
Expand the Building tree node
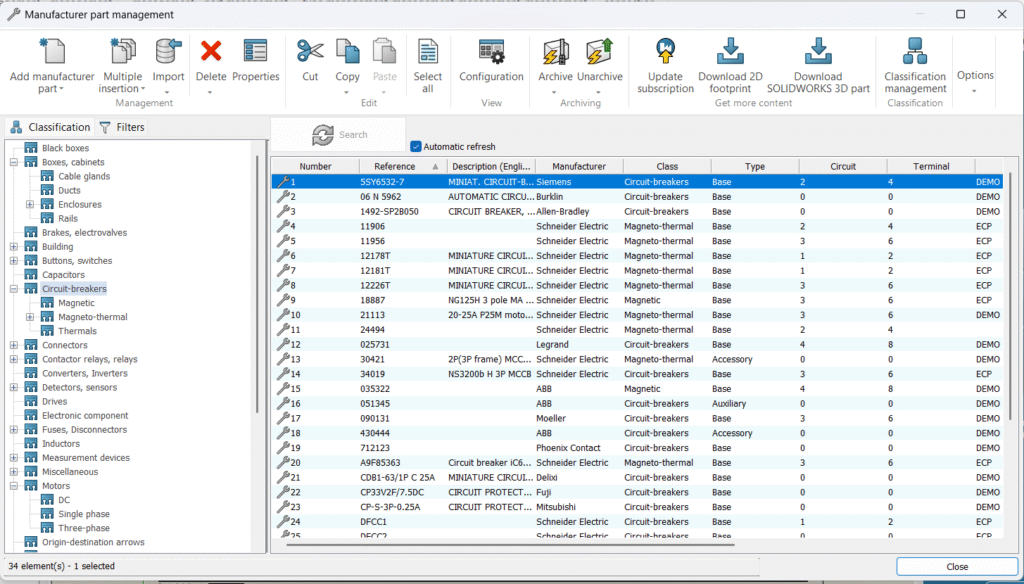pyautogui.click(x=14, y=247)
